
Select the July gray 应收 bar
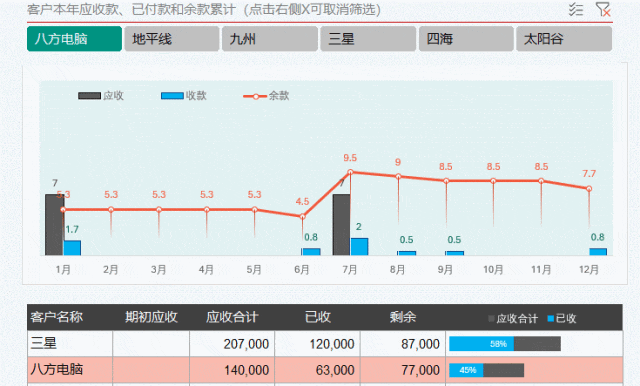[x=341, y=225]
